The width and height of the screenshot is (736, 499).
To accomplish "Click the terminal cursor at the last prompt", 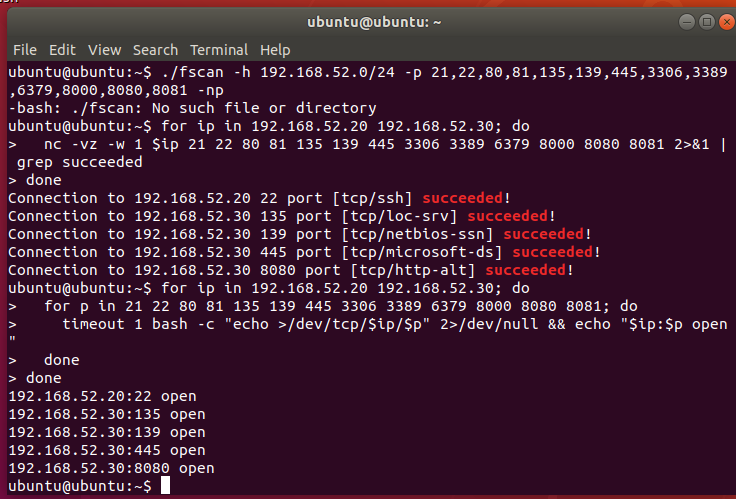I will [x=165, y=485].
